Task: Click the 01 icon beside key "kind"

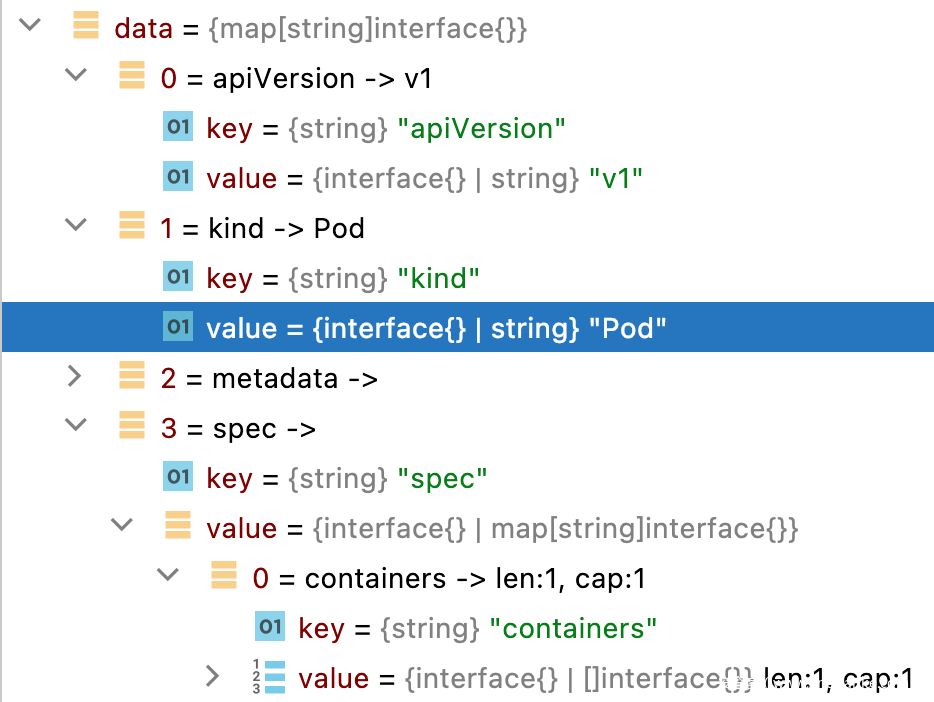Action: point(178,278)
